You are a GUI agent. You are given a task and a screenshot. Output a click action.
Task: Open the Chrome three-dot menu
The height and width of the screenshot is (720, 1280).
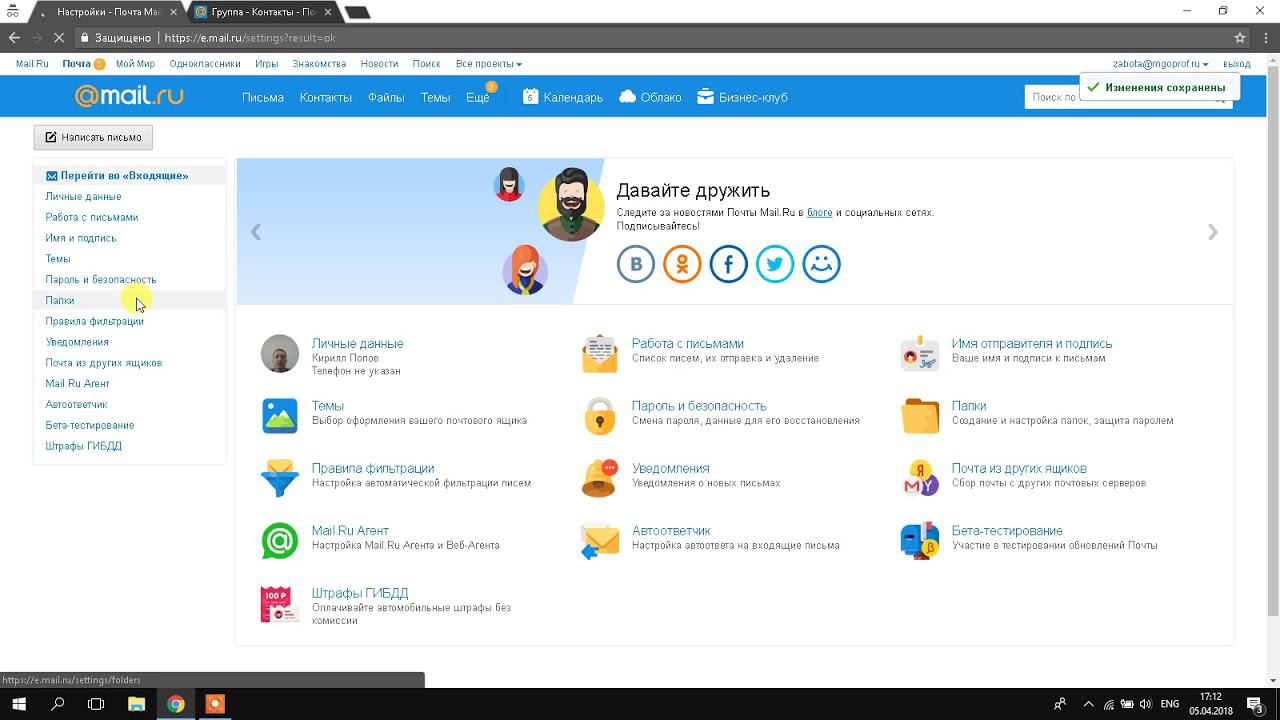pyautogui.click(x=1265, y=38)
